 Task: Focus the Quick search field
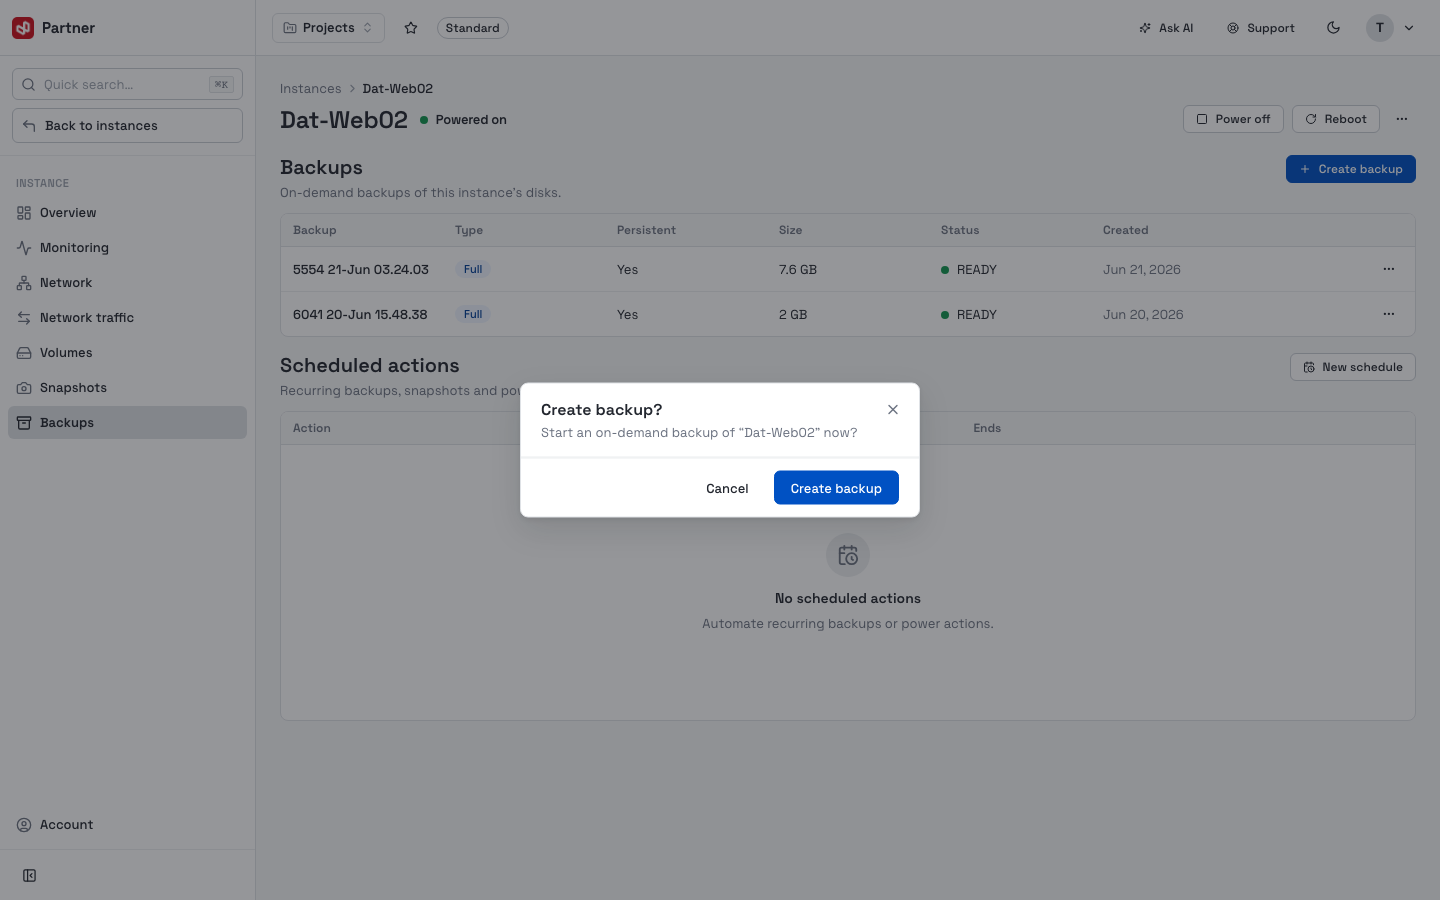pos(127,84)
